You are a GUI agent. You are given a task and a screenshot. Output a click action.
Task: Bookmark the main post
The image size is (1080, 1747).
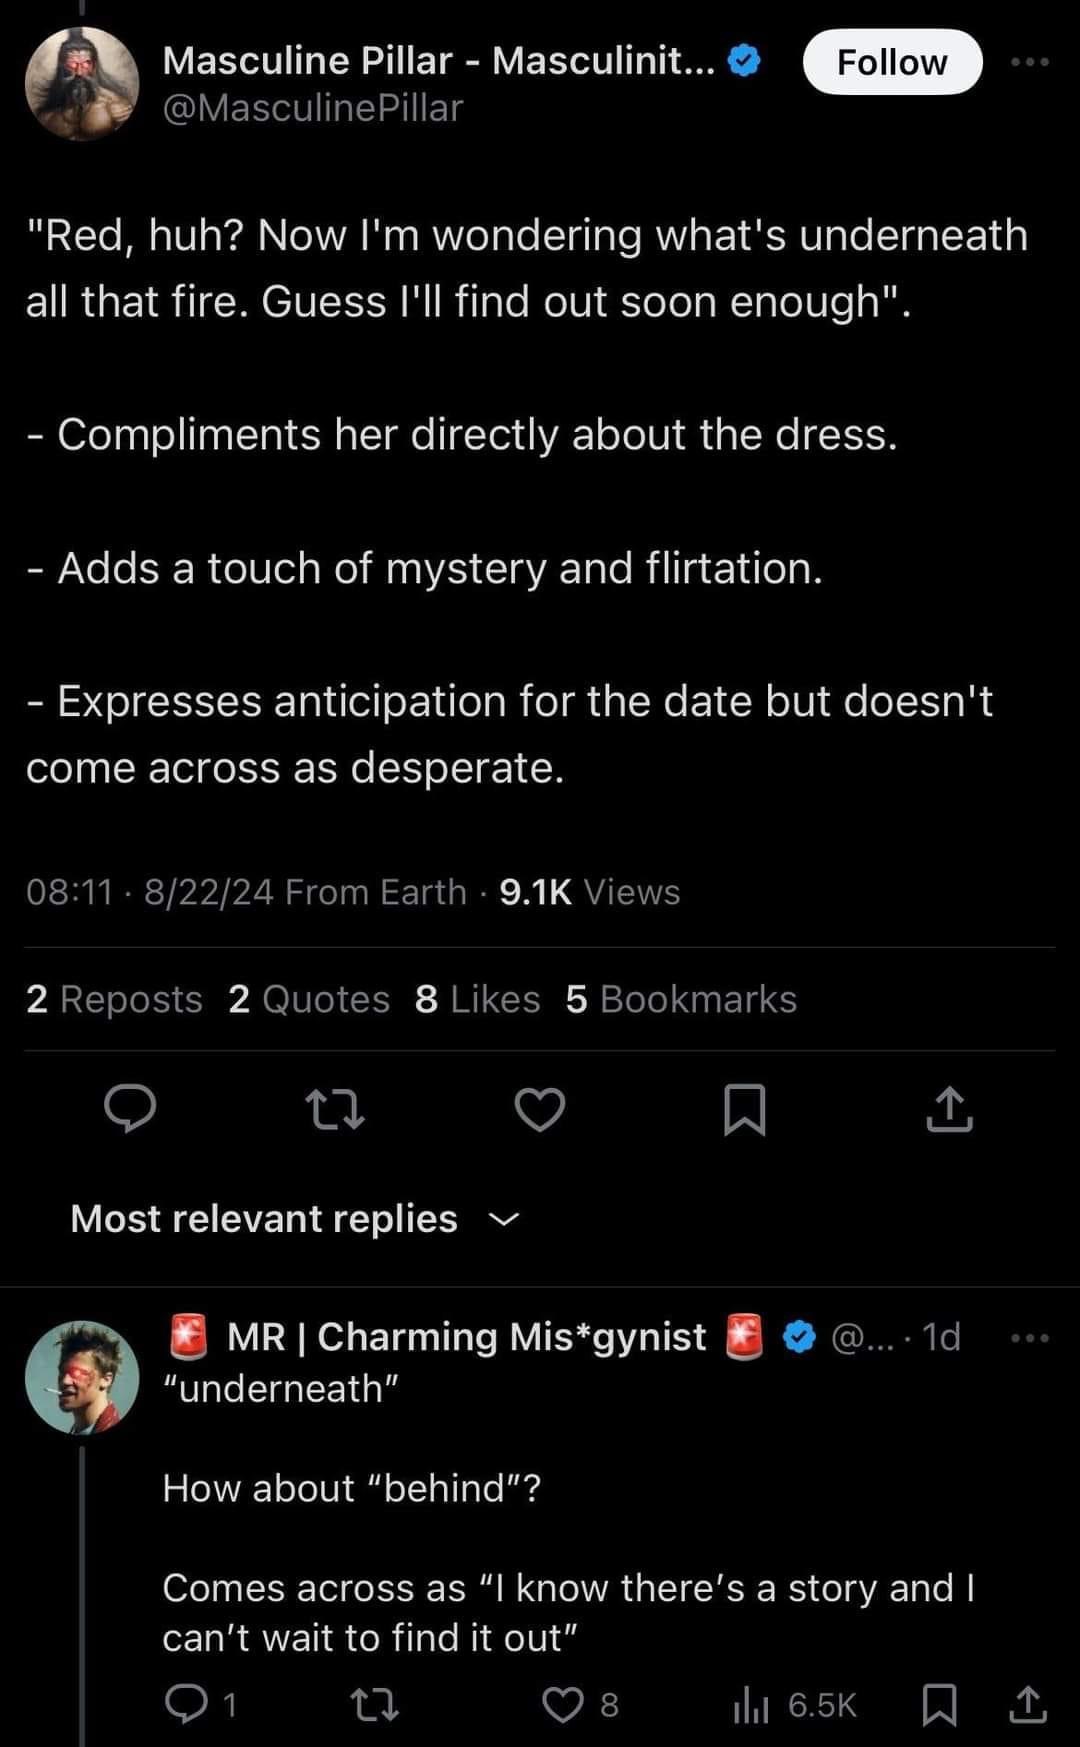tap(744, 1109)
